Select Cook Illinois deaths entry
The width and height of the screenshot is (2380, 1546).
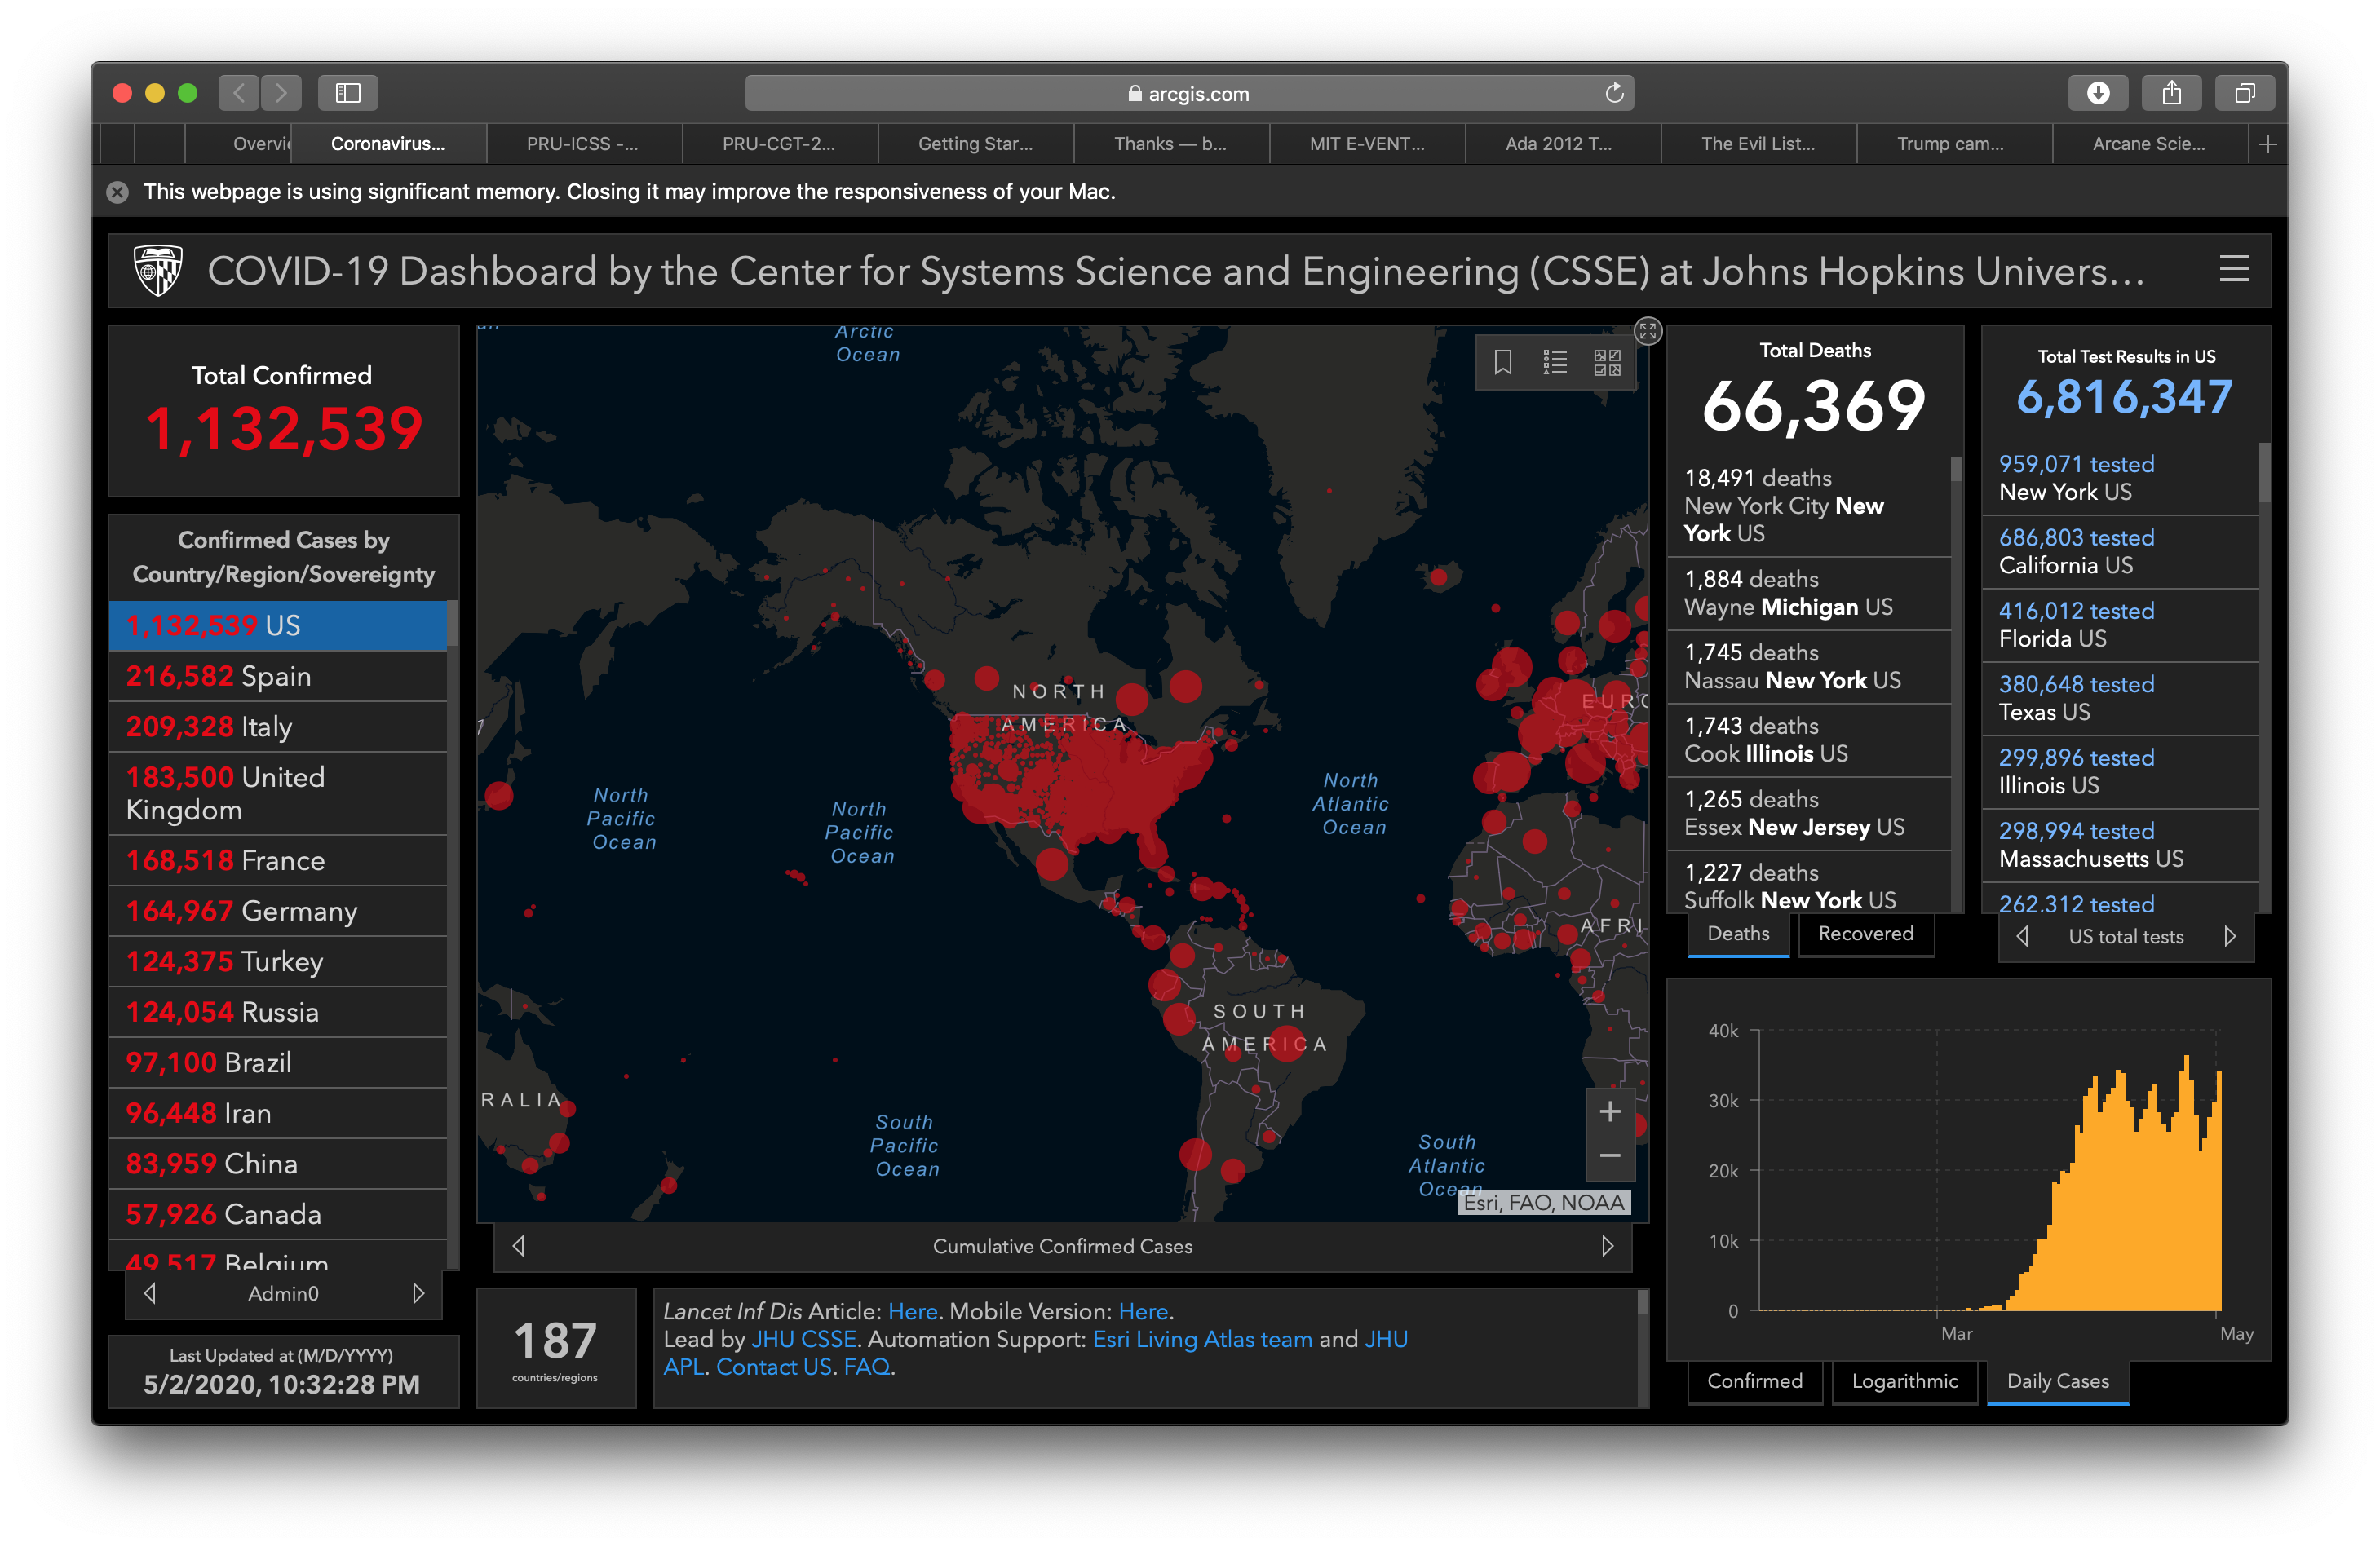[x=1809, y=740]
